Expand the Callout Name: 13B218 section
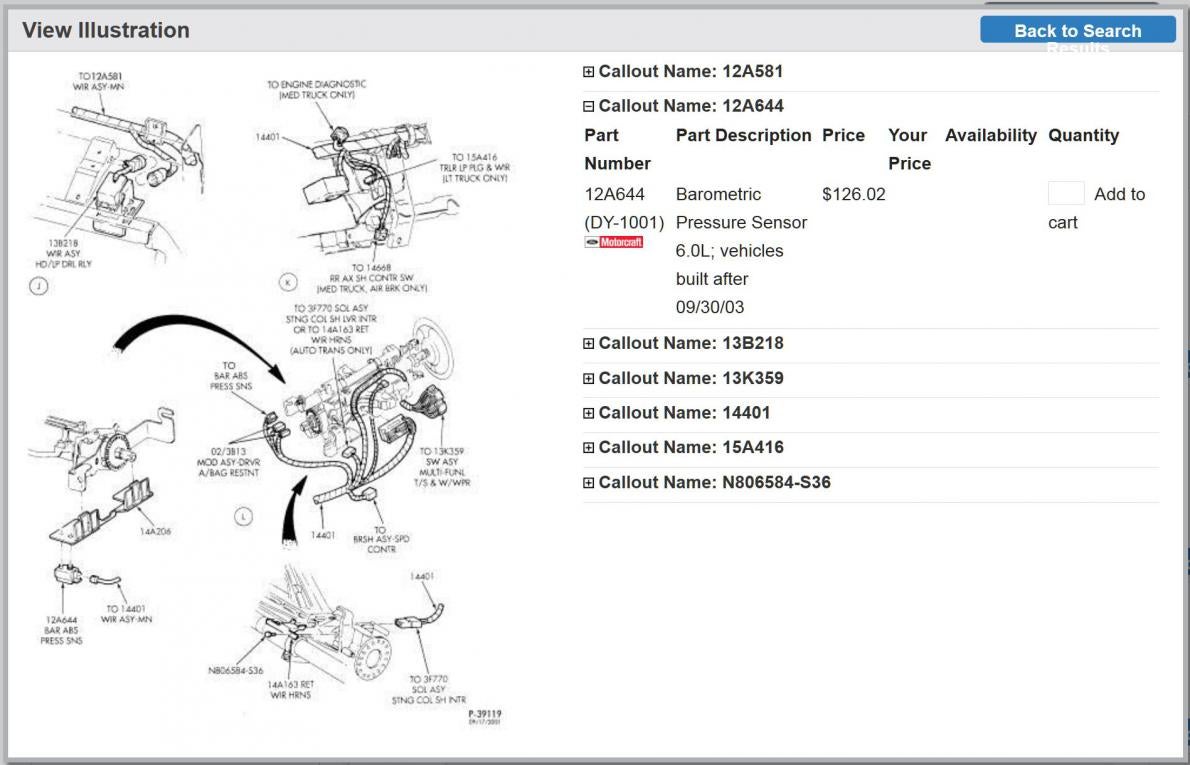 (x=588, y=344)
